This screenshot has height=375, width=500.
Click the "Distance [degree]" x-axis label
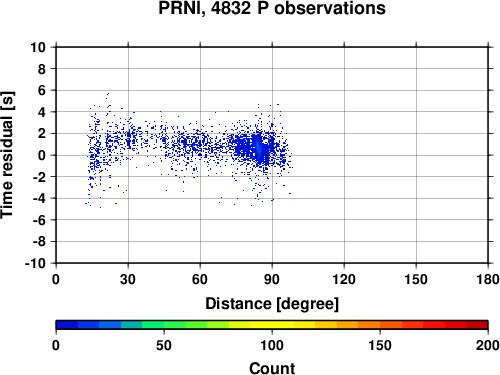pyautogui.click(x=272, y=304)
